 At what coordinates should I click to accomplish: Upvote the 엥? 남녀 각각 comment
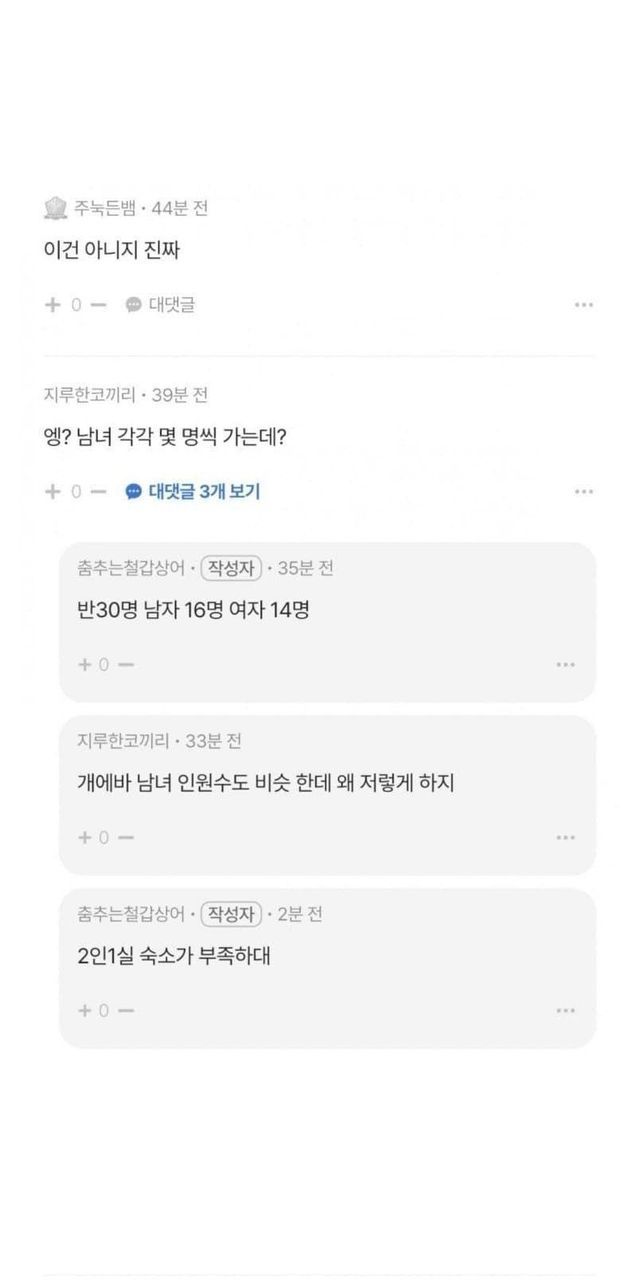[x=53, y=491]
